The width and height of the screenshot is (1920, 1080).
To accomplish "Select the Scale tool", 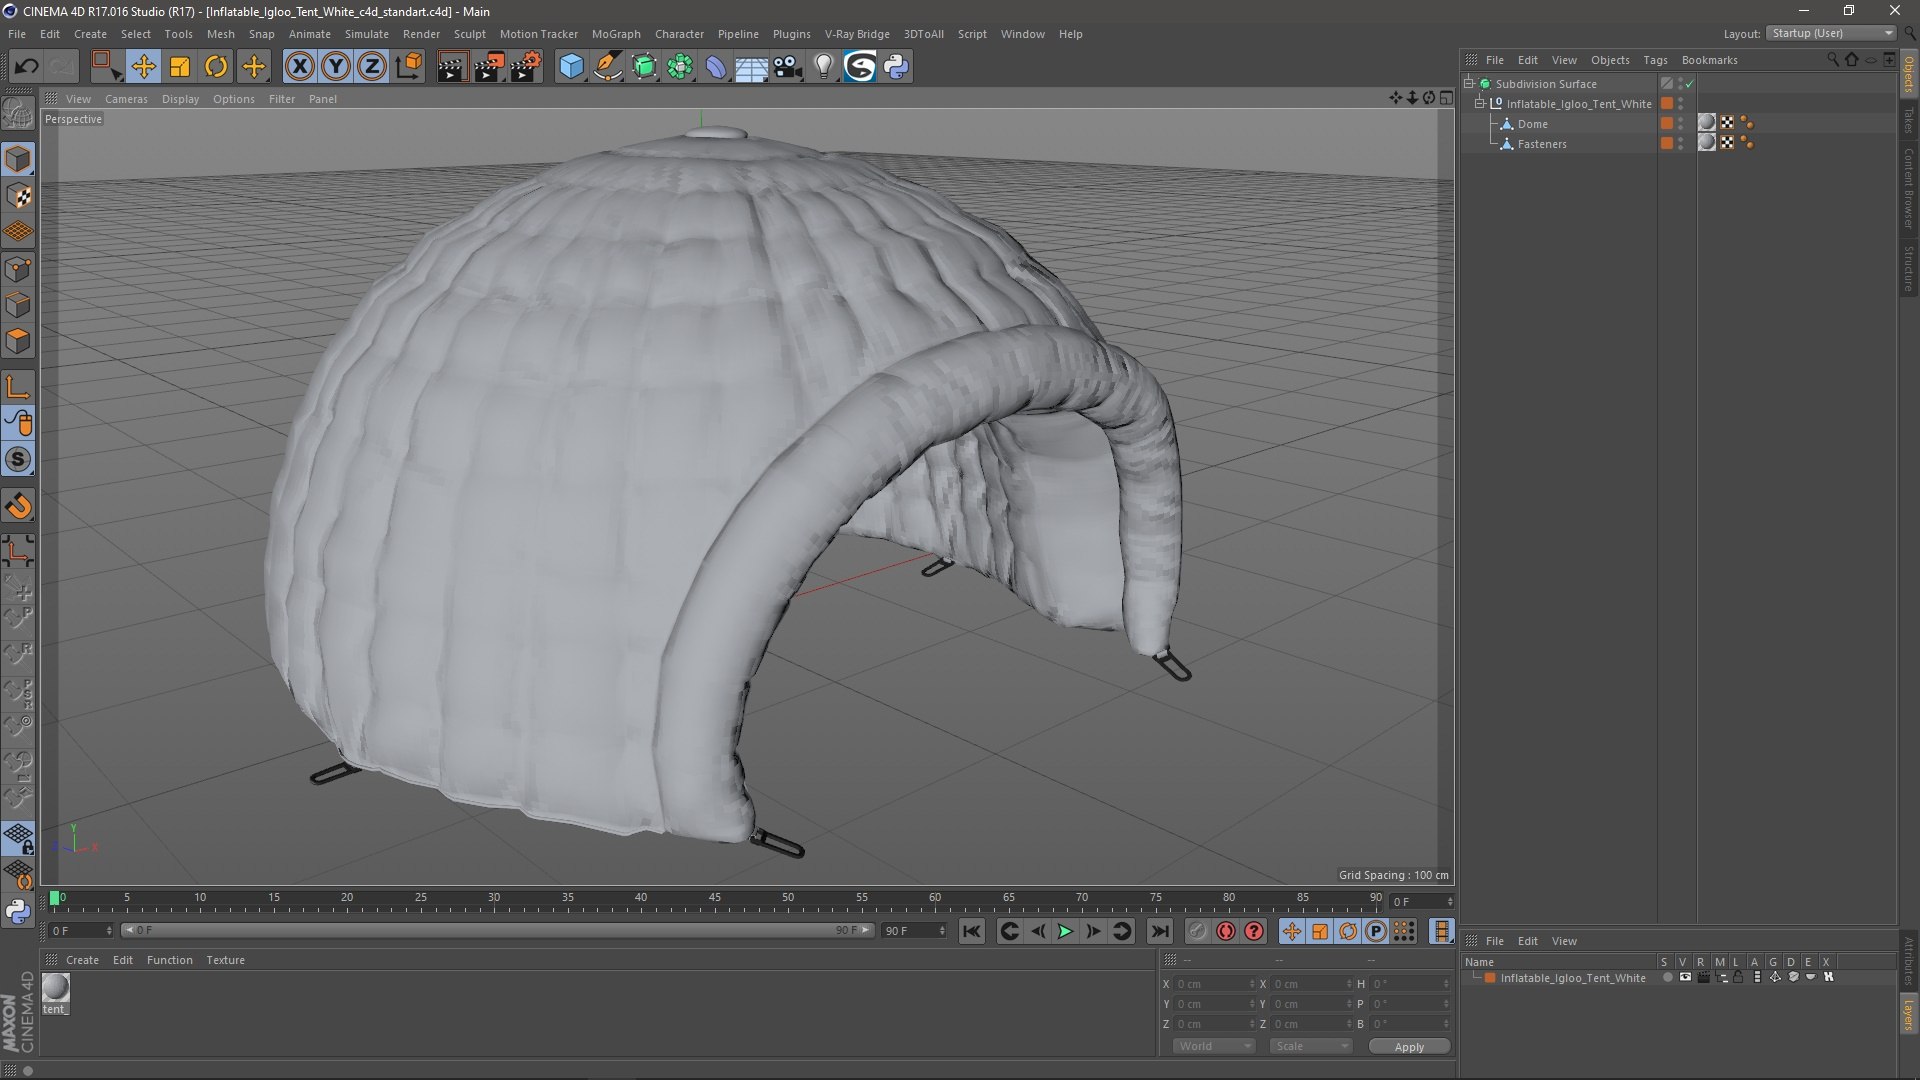I will pyautogui.click(x=180, y=67).
